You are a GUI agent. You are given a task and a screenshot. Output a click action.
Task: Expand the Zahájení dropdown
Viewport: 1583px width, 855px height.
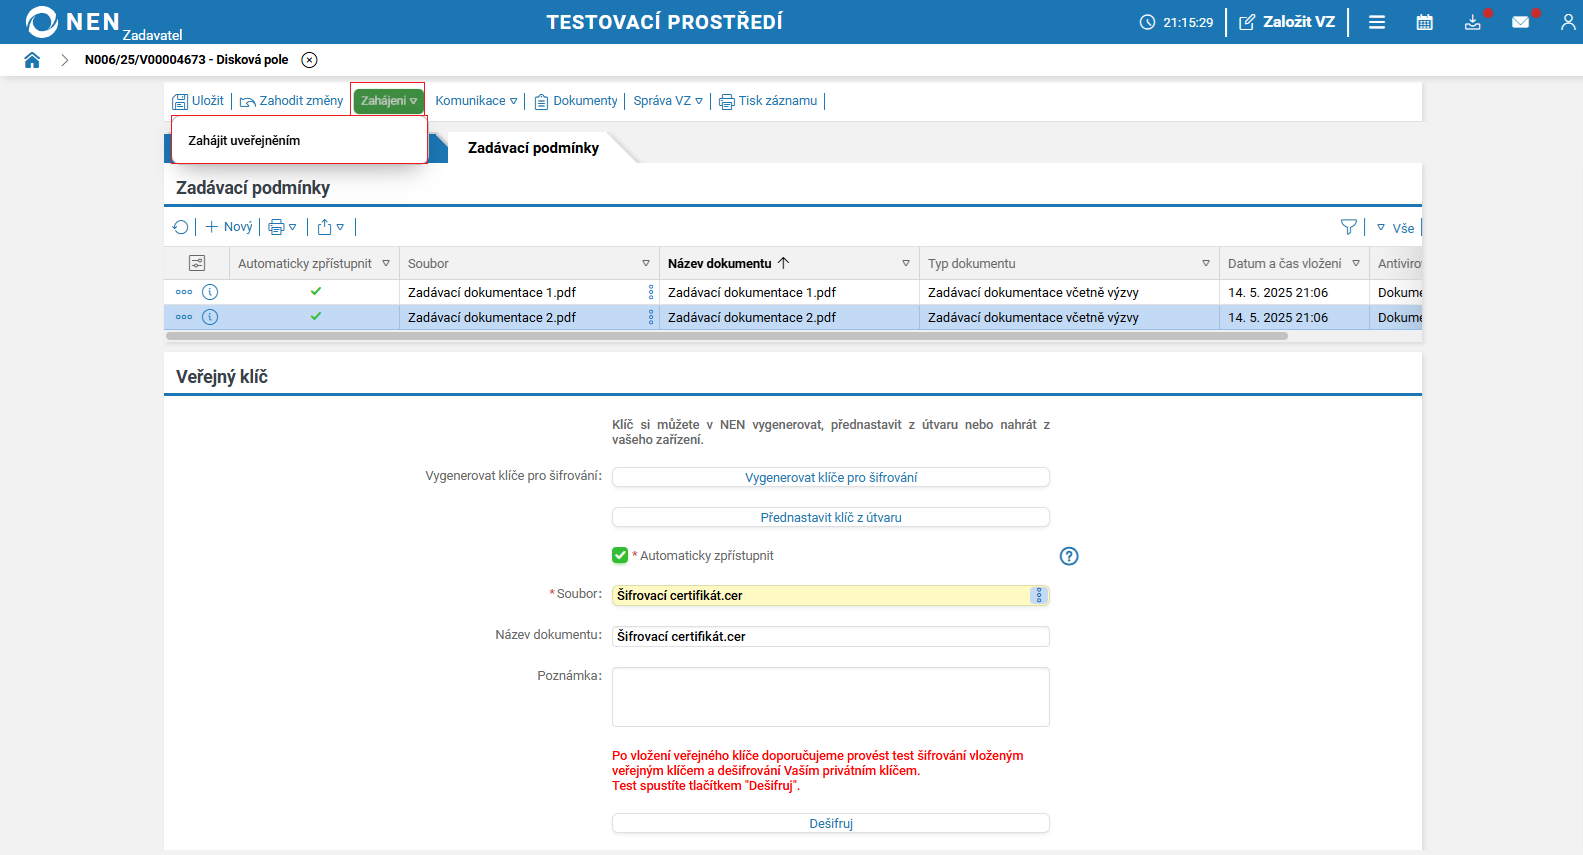pos(389,101)
